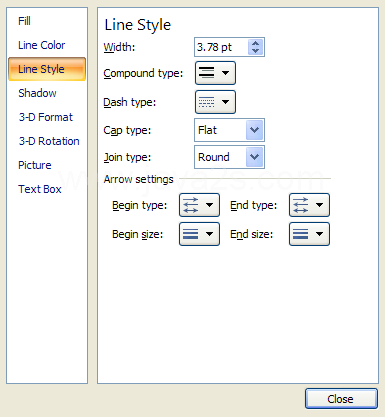Click the End type label
Viewport: 385px width, 417px height.
click(254, 205)
